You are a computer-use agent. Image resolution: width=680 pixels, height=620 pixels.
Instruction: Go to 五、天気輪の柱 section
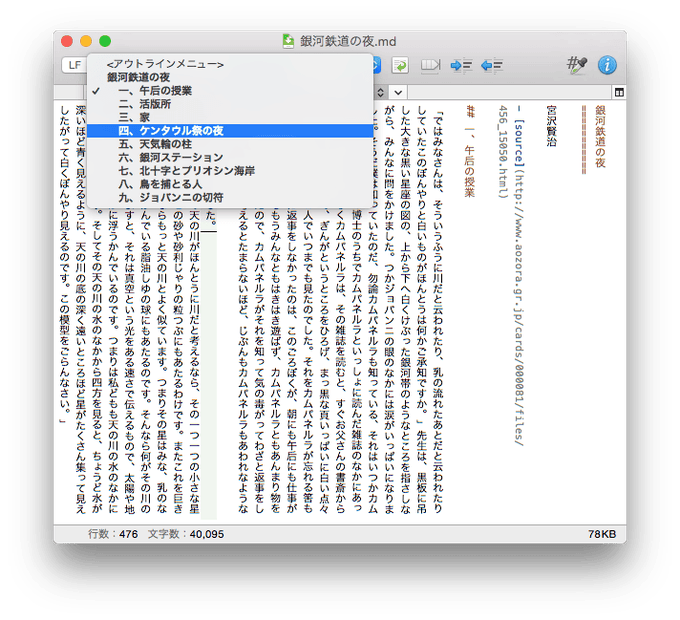230,144
